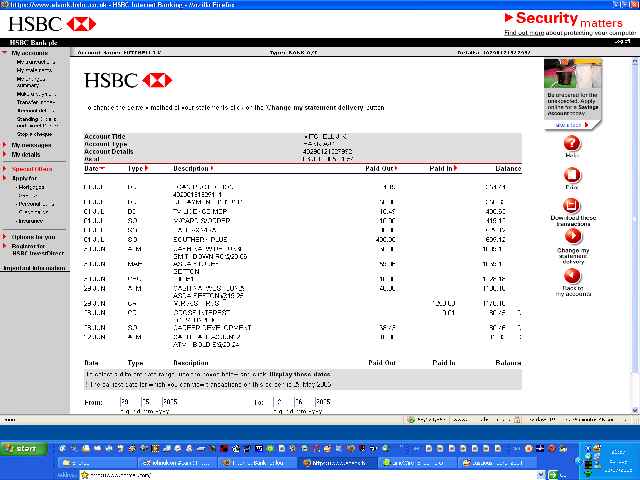Click the HSBC logo above the statement
640x480 pixels.
[x=128, y=80]
